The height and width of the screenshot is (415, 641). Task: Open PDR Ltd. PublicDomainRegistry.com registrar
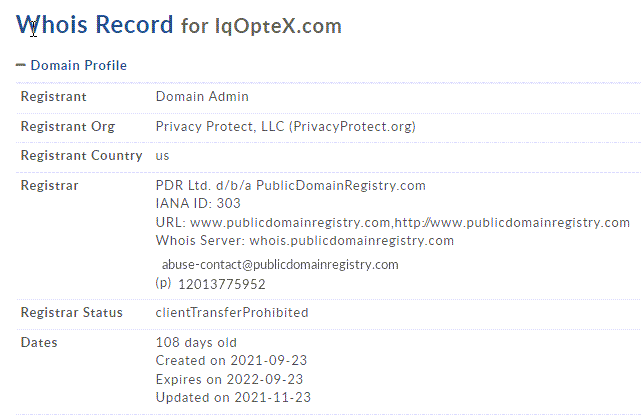pos(290,186)
